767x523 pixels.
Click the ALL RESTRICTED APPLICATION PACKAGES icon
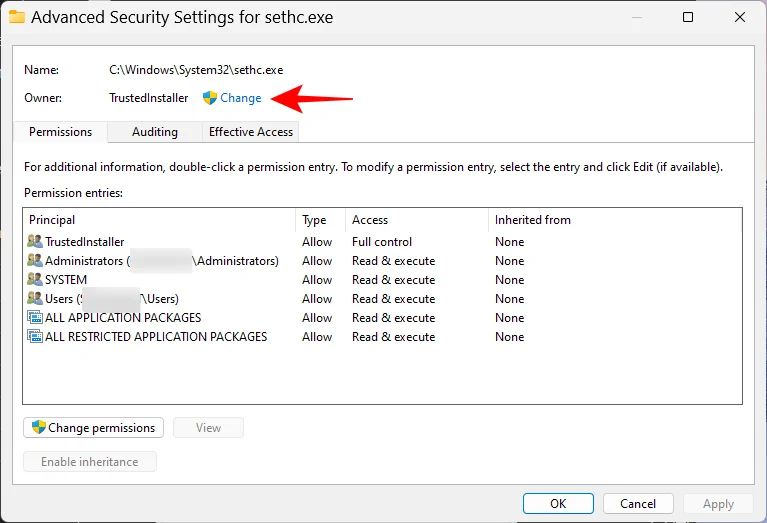point(35,337)
